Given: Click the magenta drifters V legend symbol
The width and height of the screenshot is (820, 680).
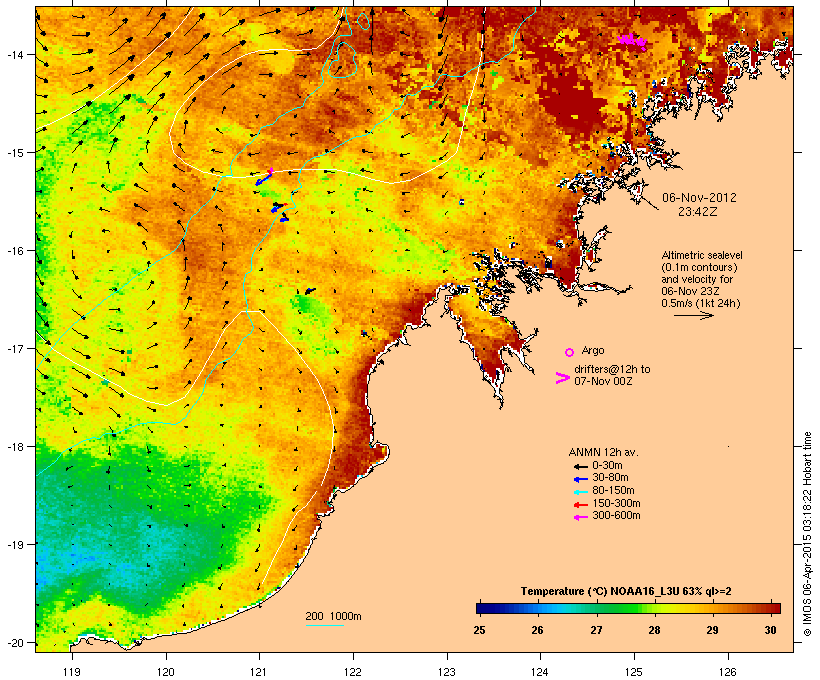Looking at the screenshot, I should pos(562,378).
